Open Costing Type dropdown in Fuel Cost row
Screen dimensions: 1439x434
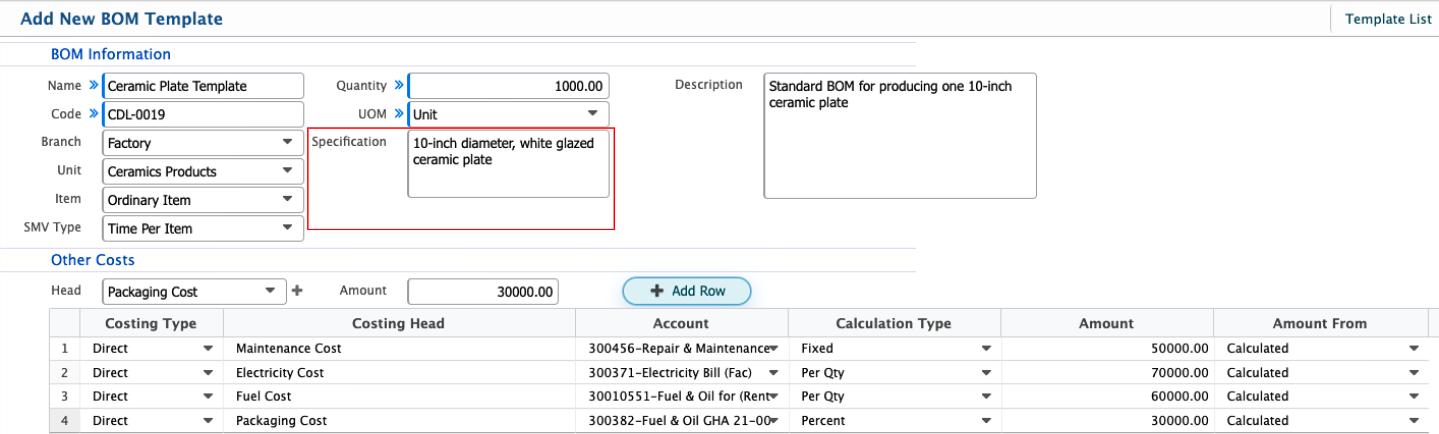coord(153,396)
